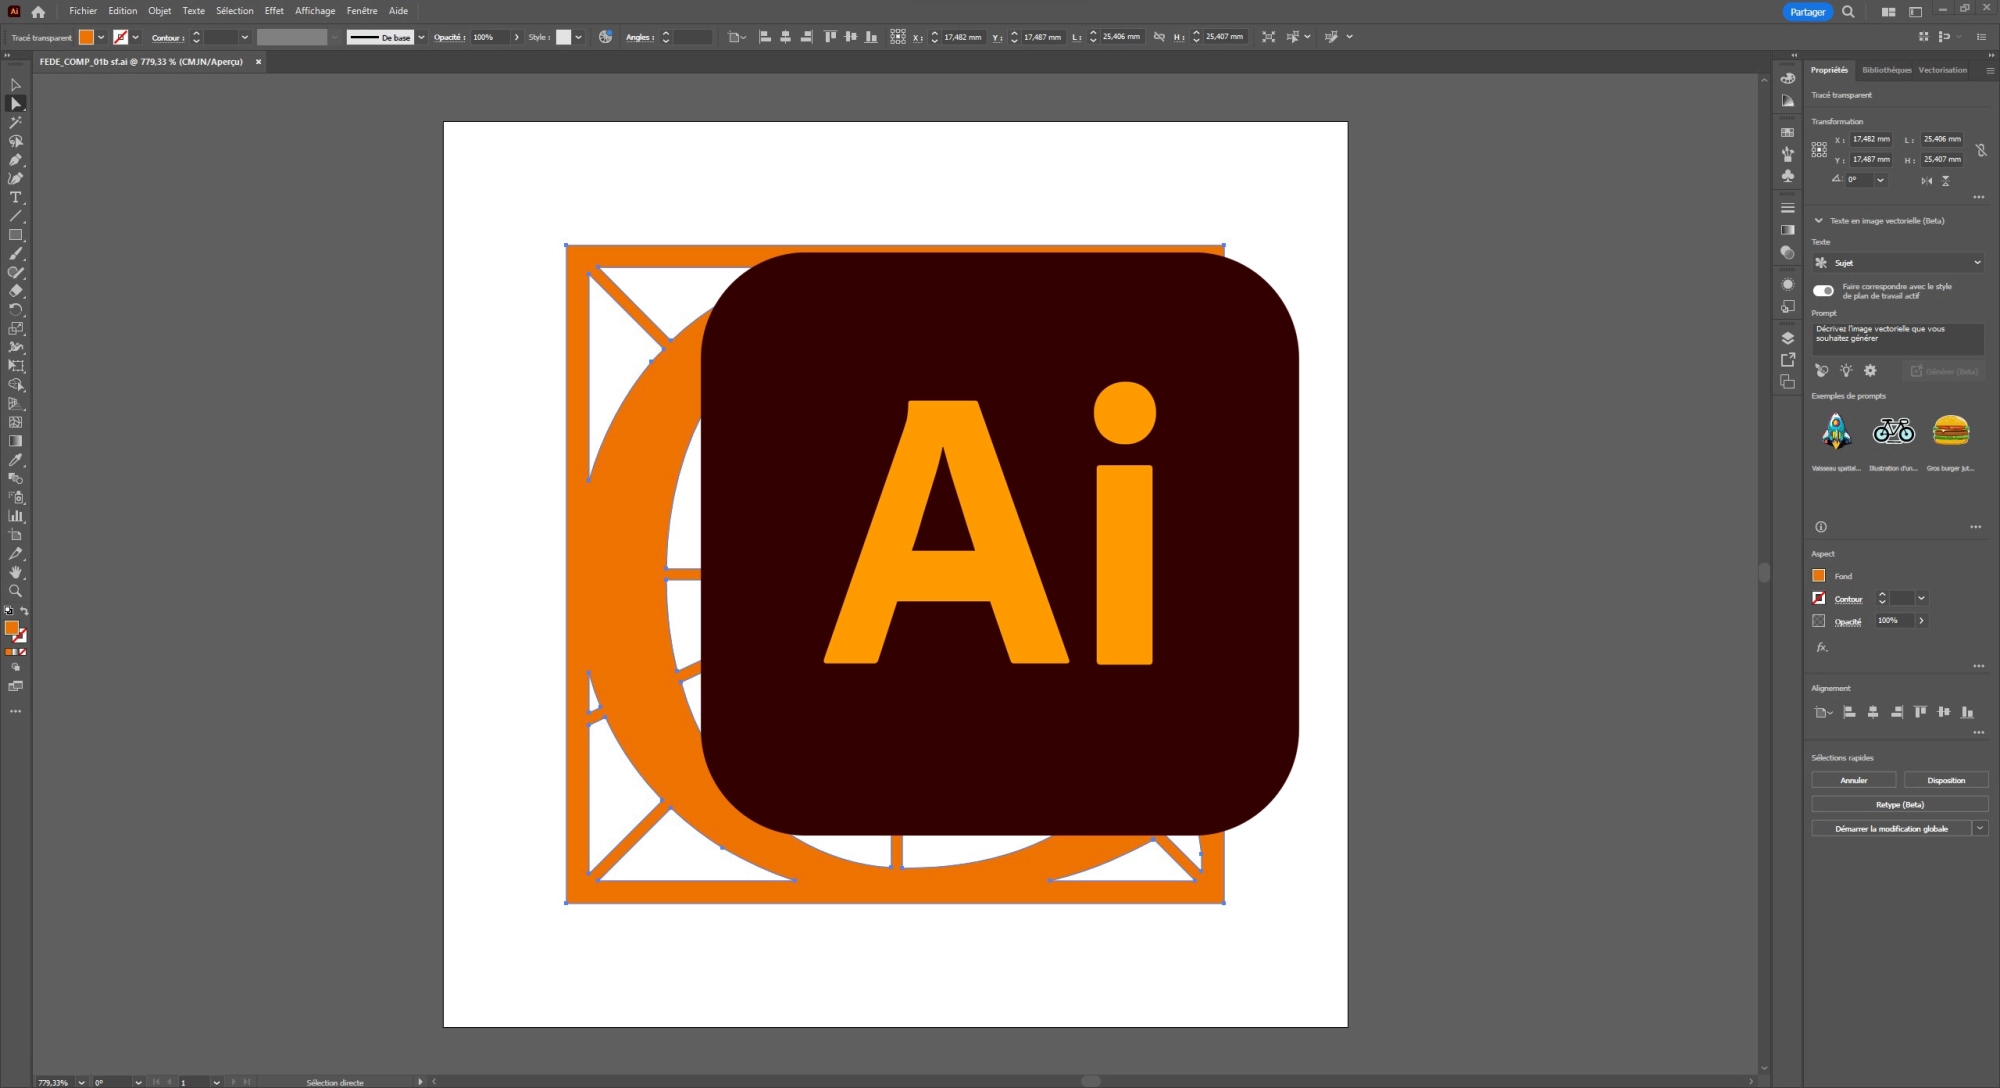The image size is (2000, 1088).
Task: Open graphic Style dropdown
Action: pos(579,37)
